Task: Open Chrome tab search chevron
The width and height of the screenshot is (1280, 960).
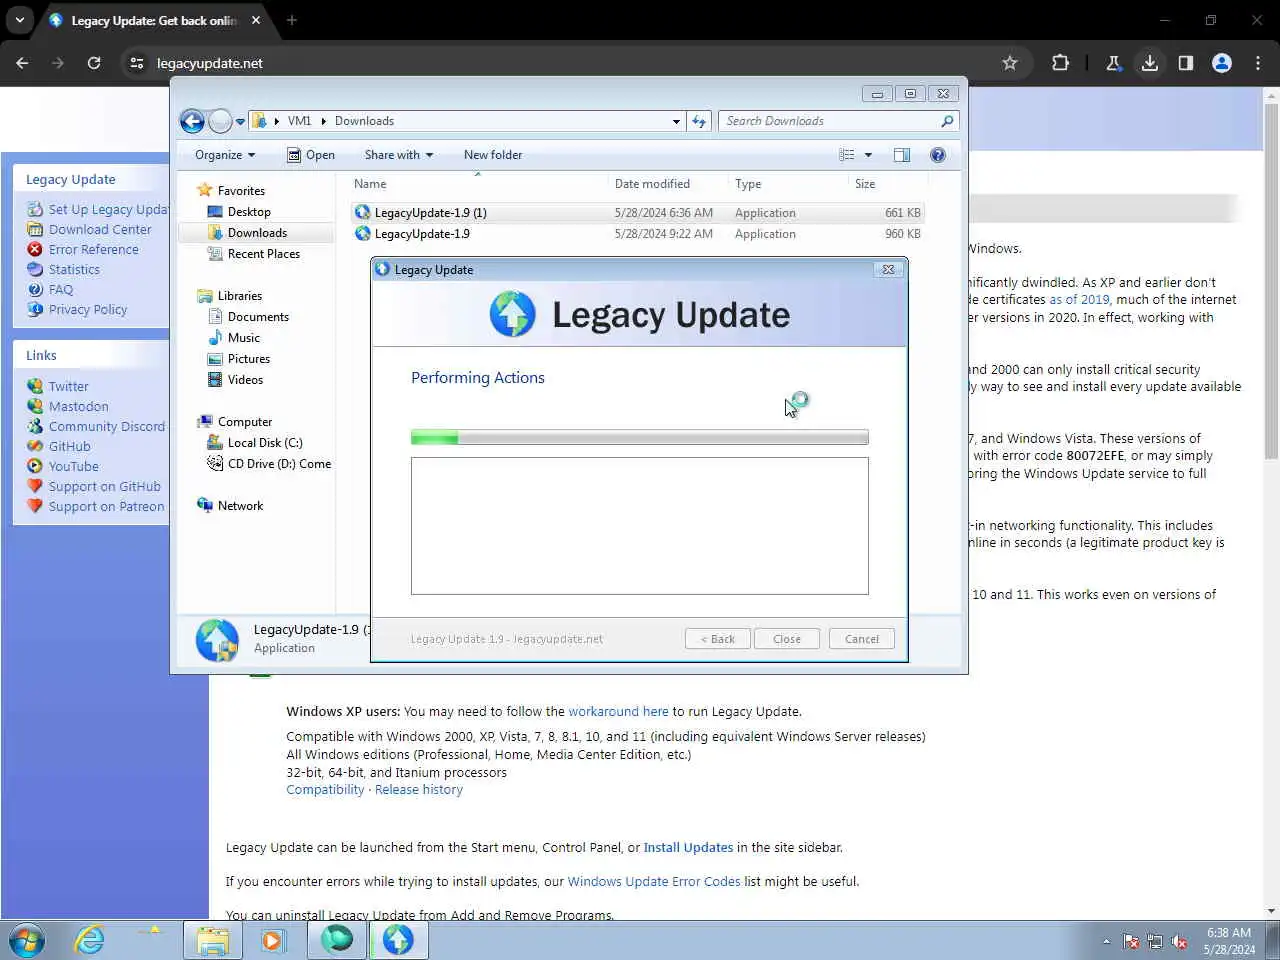Action: [x=19, y=20]
